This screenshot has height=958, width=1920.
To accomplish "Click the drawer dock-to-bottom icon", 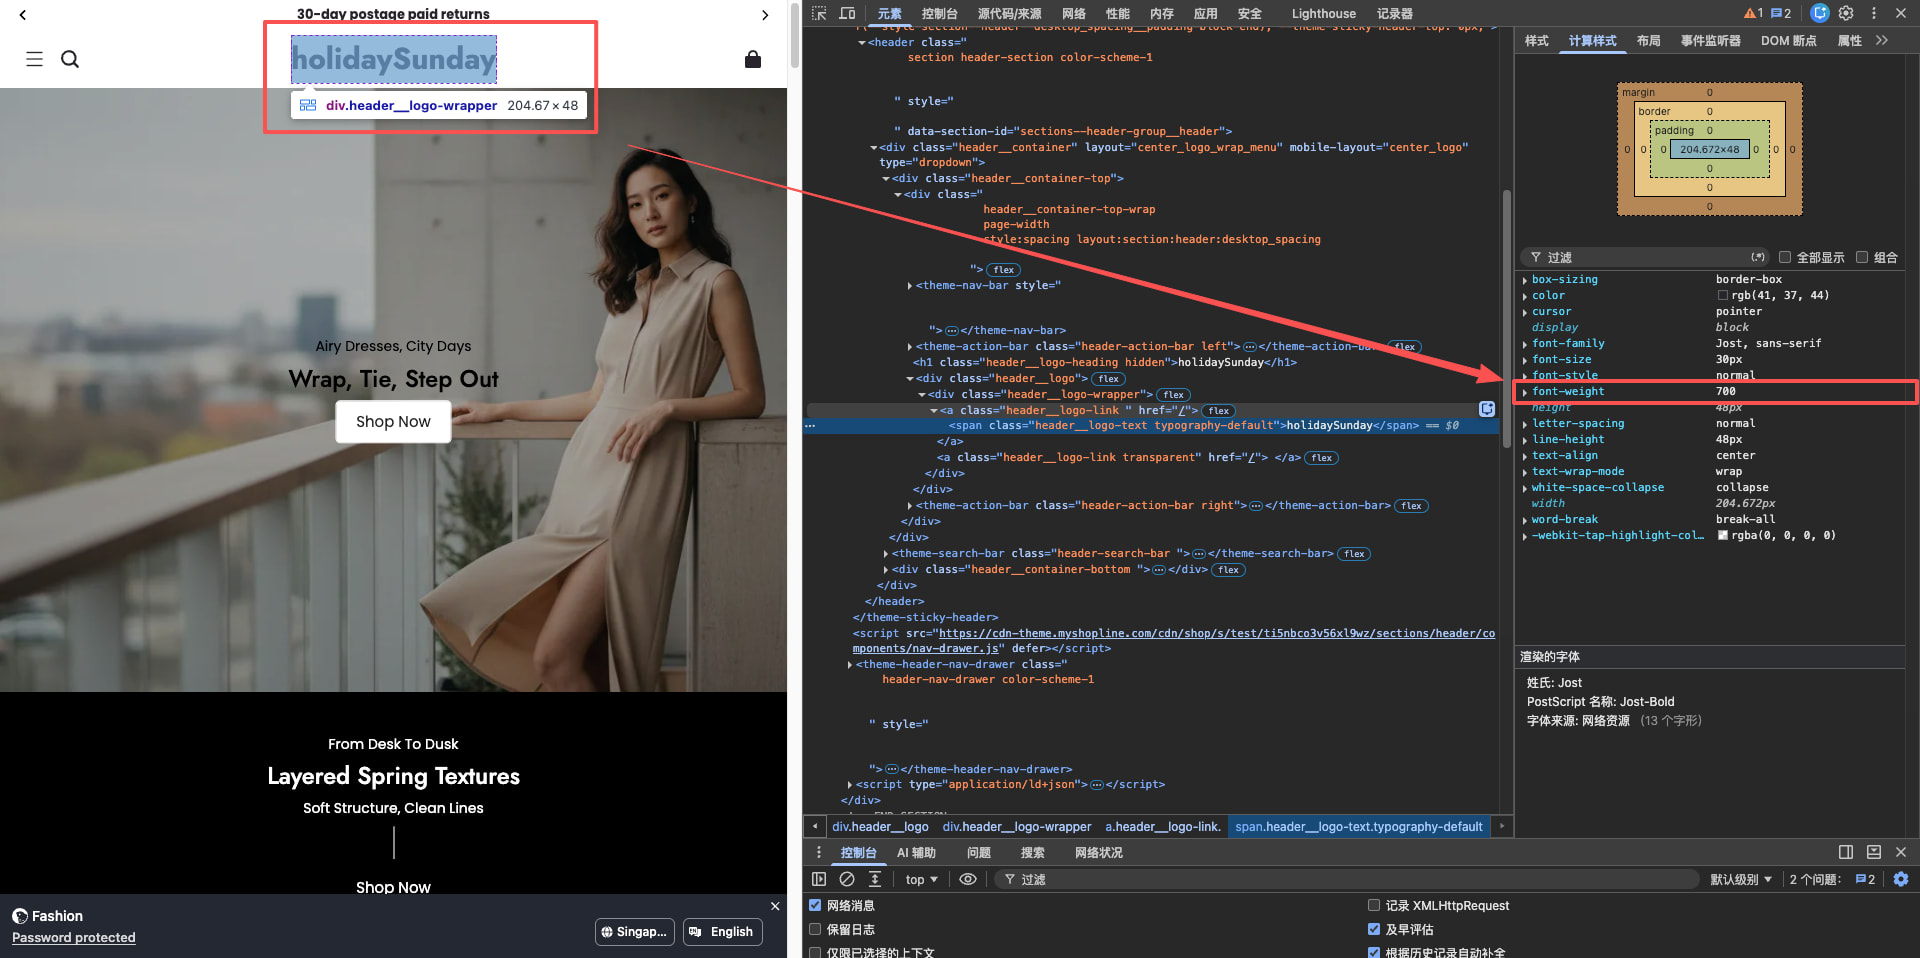I will point(1874,852).
